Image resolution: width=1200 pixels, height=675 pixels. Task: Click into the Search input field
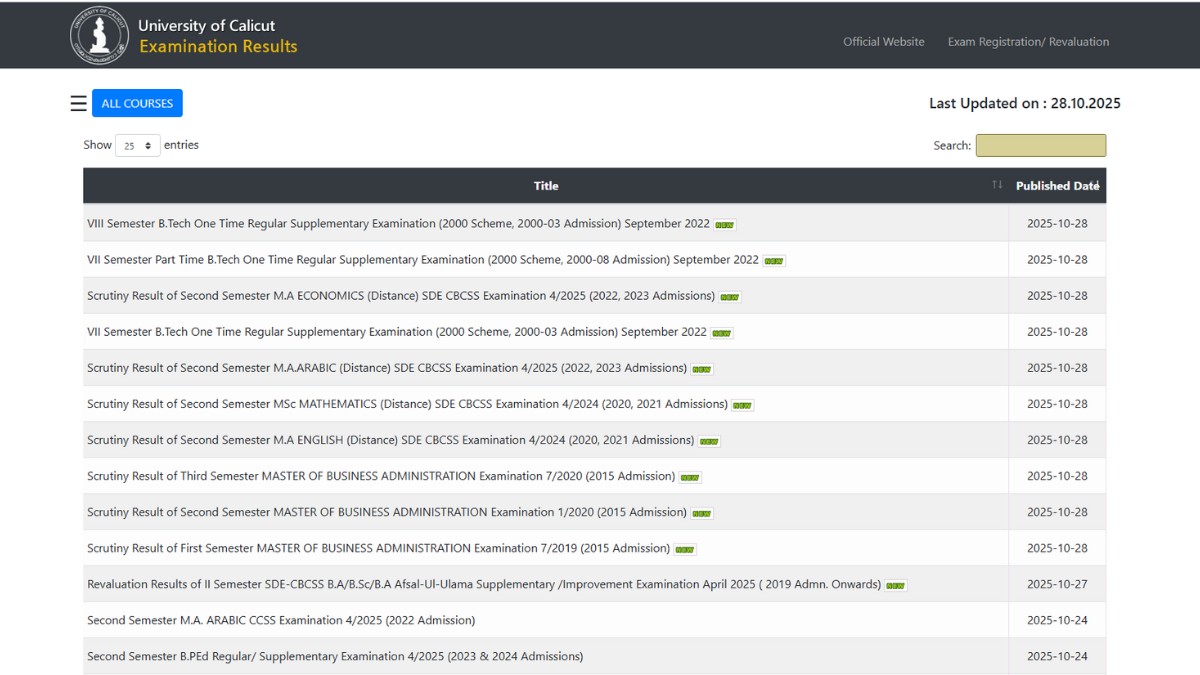point(1040,145)
